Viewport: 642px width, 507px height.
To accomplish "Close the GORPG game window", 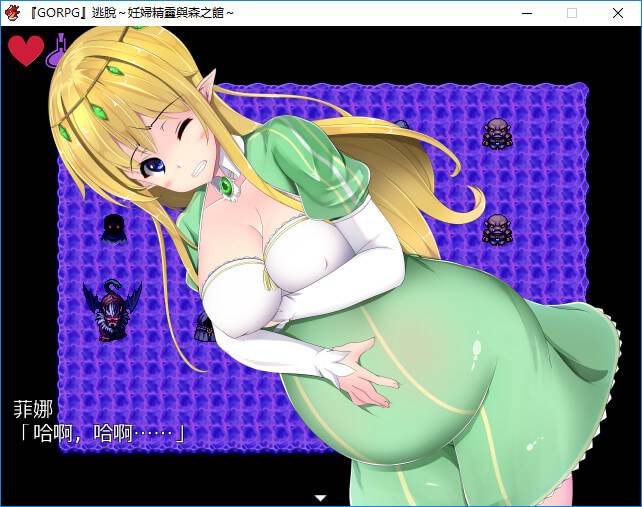I will 618,12.
